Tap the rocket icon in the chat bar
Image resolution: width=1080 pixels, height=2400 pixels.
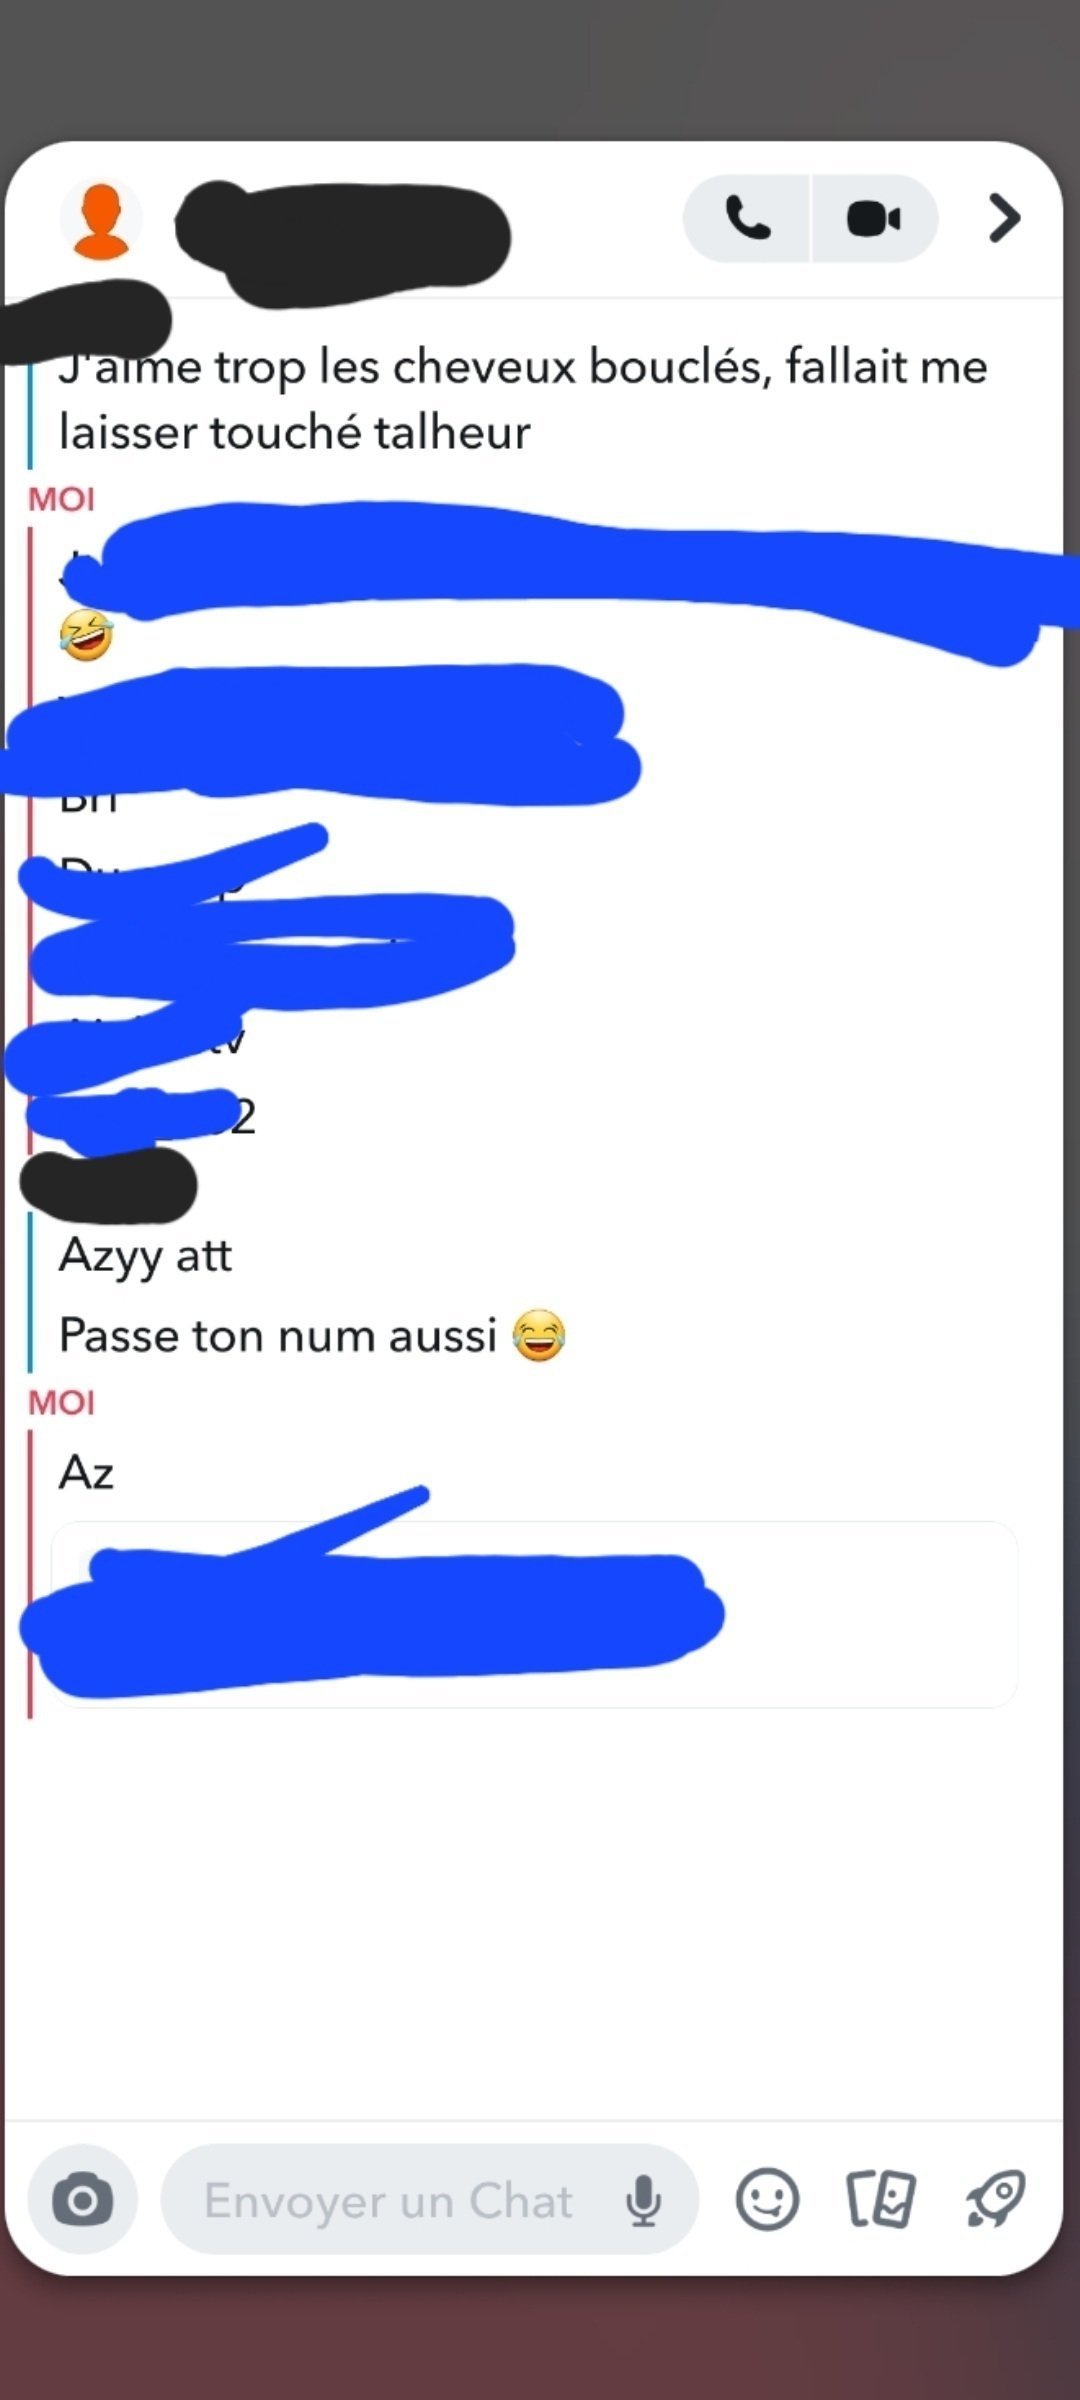coord(995,2199)
